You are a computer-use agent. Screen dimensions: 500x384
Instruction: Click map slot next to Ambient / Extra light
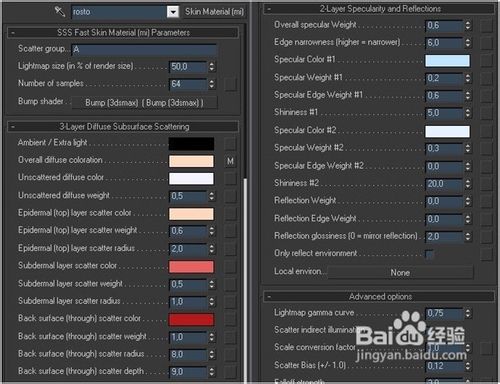pyautogui.click(x=230, y=144)
